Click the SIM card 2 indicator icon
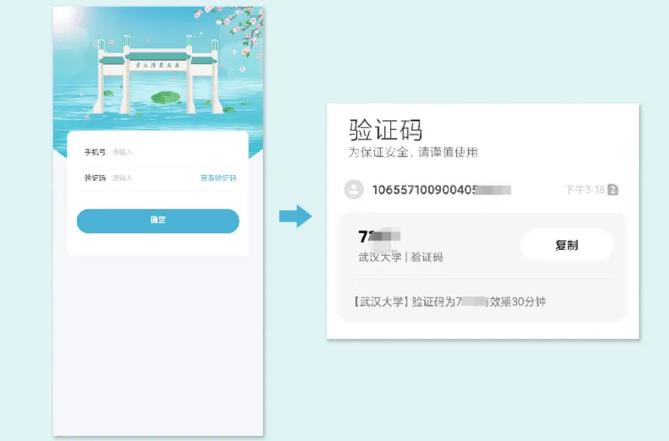This screenshot has width=669, height=441. [x=613, y=189]
